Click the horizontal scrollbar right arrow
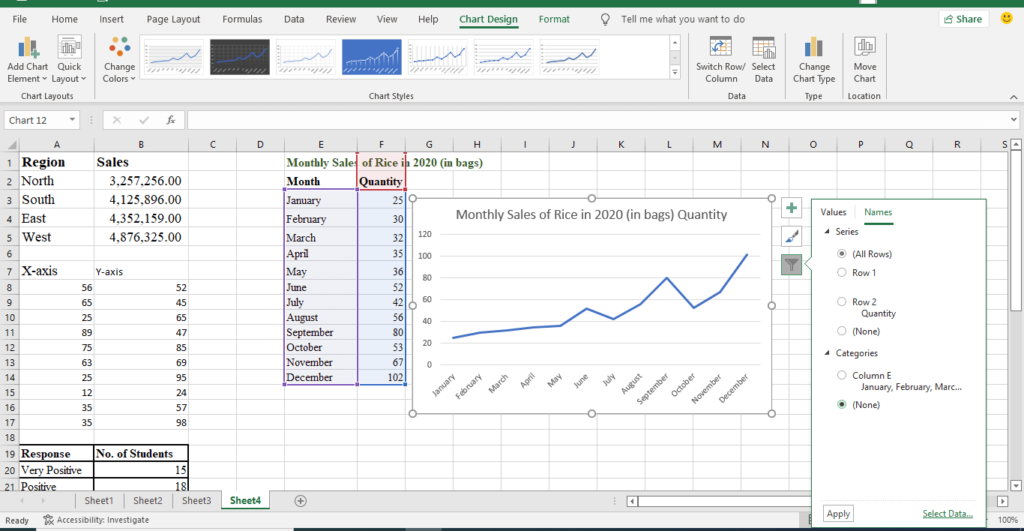This screenshot has width=1024, height=531. click(1002, 502)
